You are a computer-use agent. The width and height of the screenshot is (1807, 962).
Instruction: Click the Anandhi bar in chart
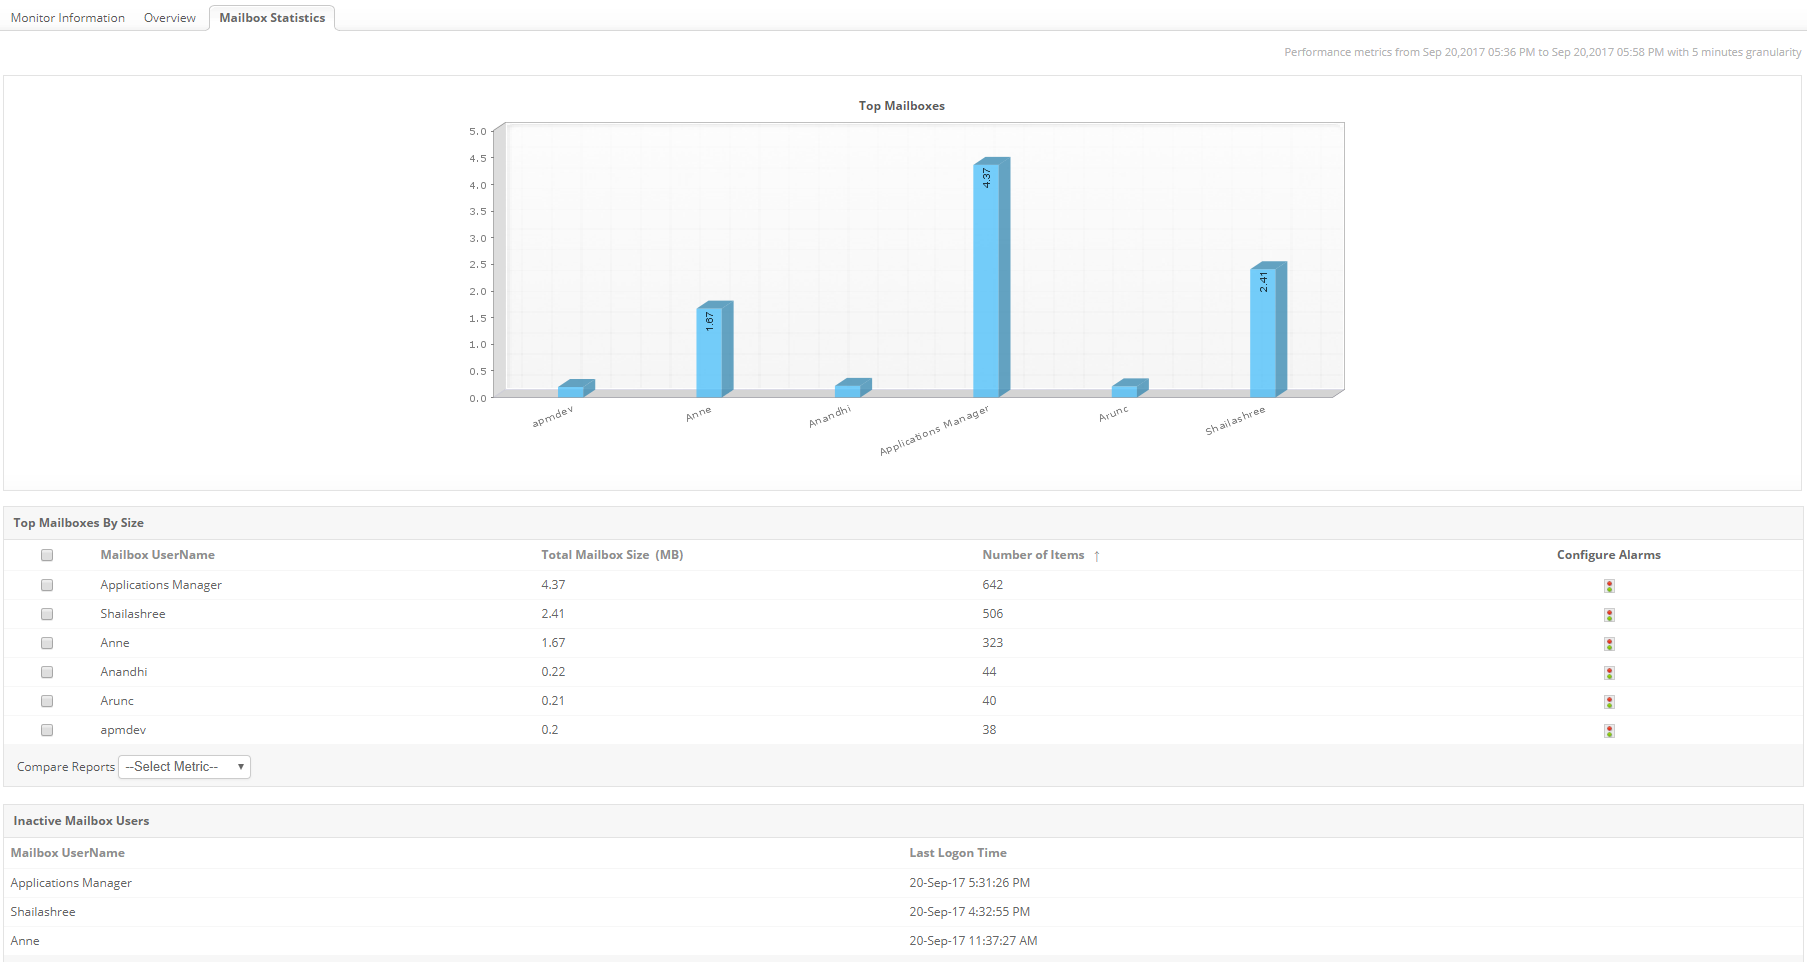(853, 388)
